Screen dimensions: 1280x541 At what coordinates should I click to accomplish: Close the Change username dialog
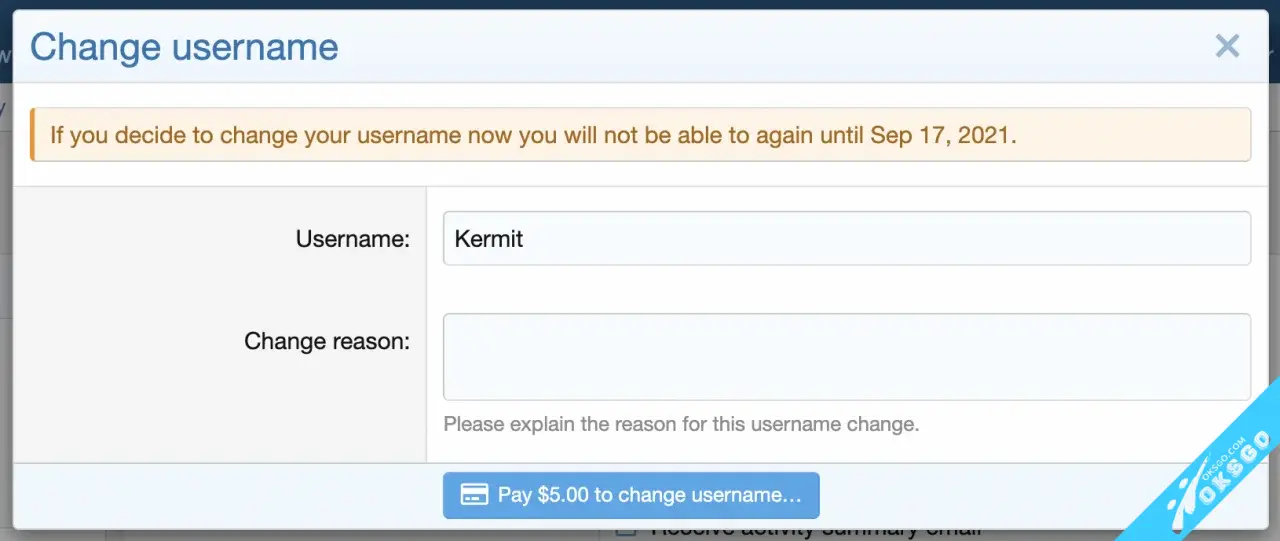tap(1227, 46)
